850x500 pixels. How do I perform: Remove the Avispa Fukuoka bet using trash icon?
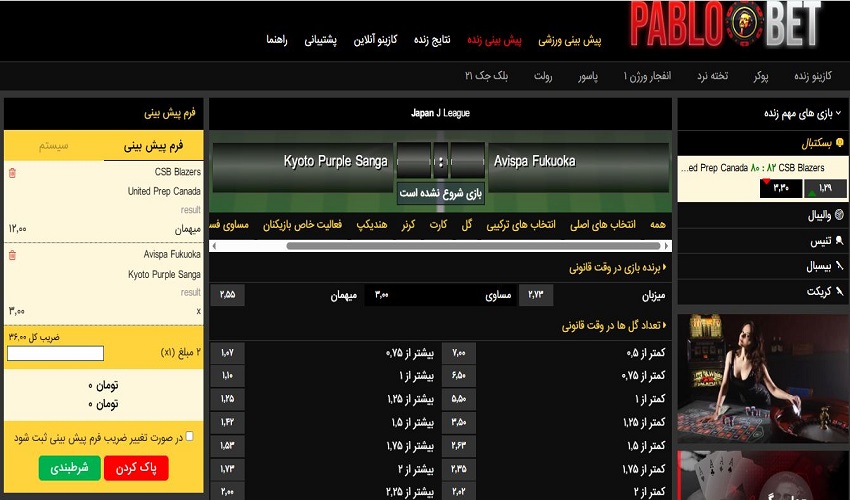pos(12,255)
